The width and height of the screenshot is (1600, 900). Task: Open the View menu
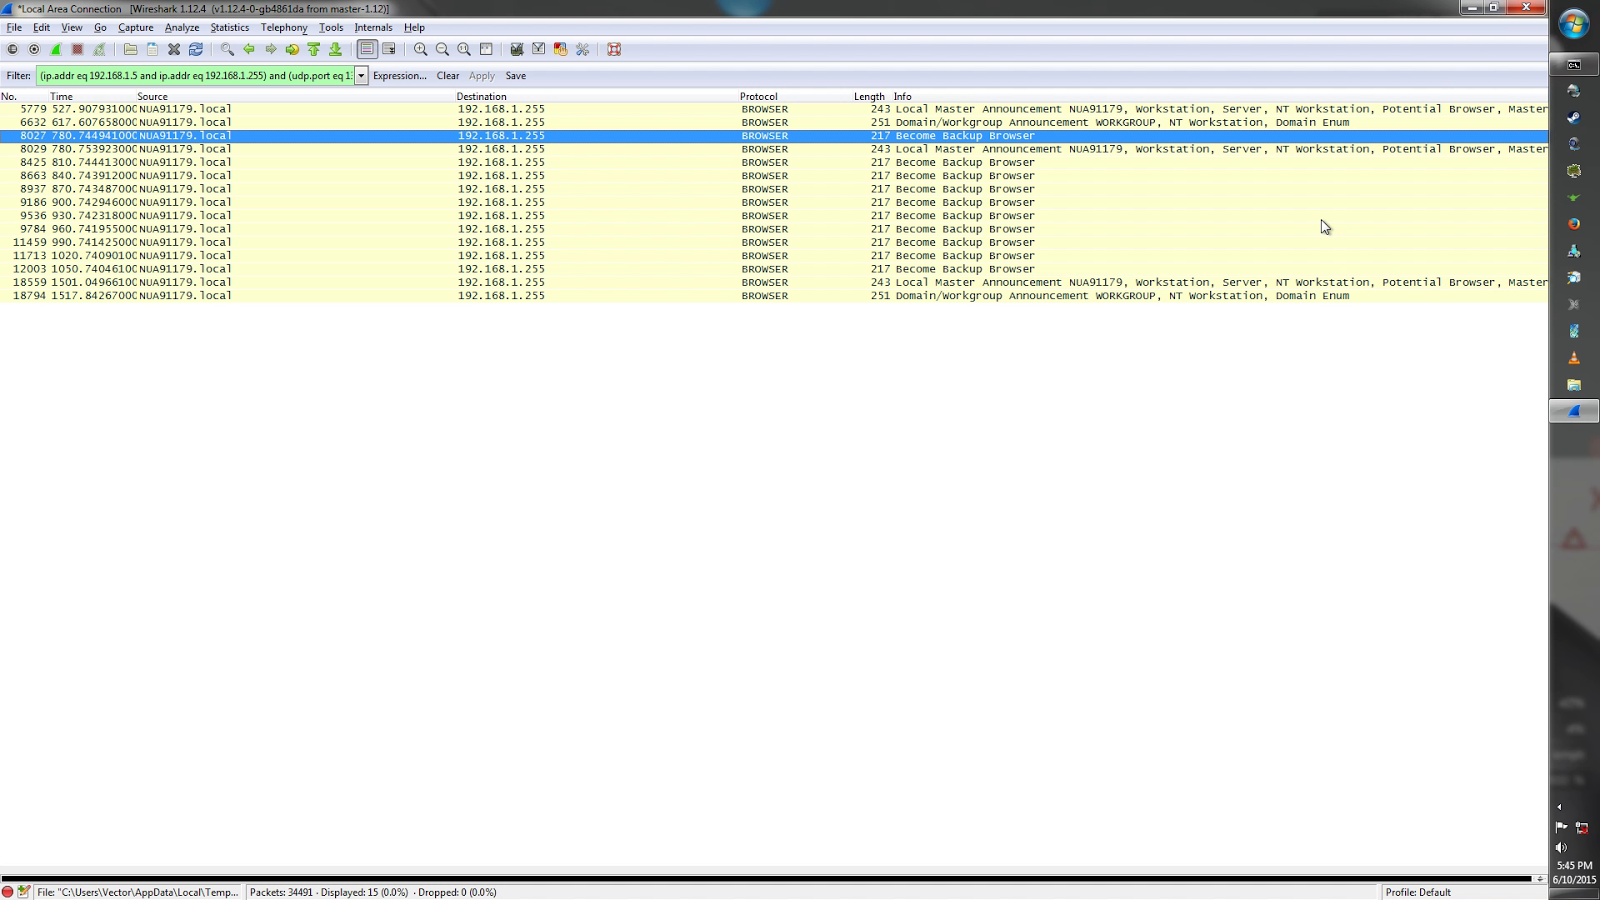click(x=72, y=27)
